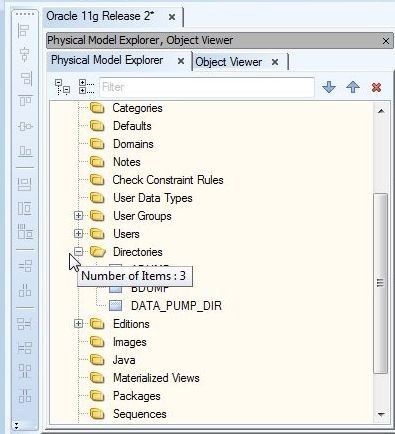Close the Object Viewer tab
This screenshot has height=434, width=395.
pyautogui.click(x=275, y=62)
